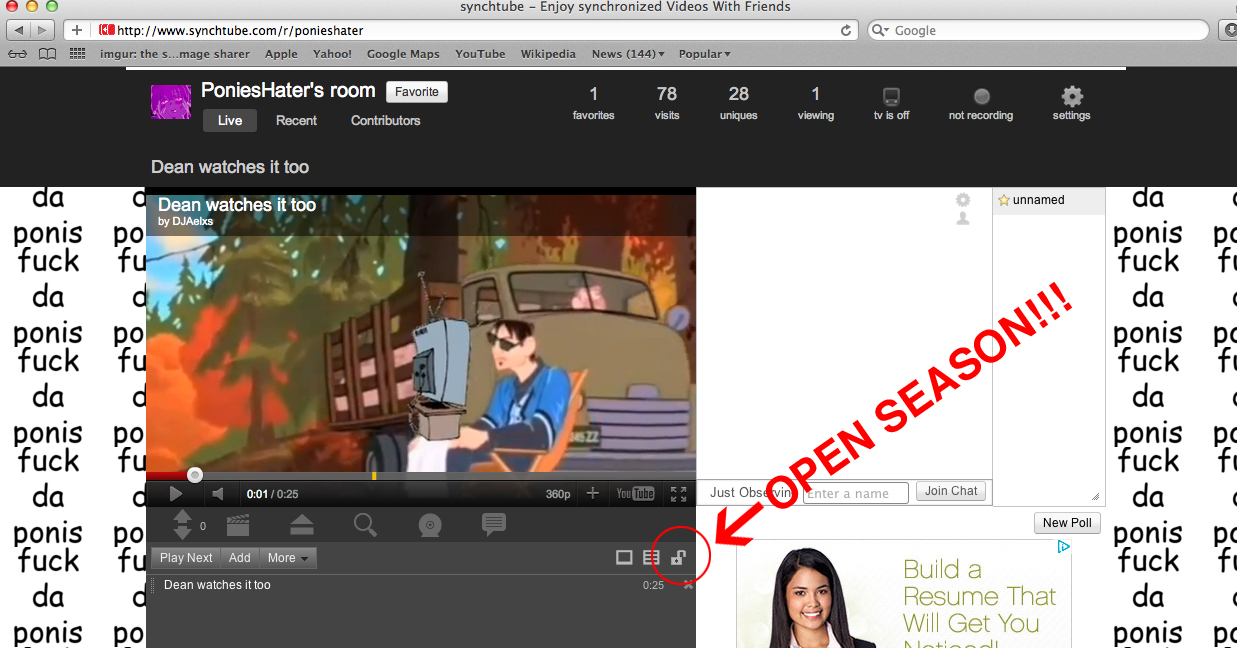The width and height of the screenshot is (1237, 648).
Task: Click the PoniesHater room avatar
Action: [x=171, y=102]
